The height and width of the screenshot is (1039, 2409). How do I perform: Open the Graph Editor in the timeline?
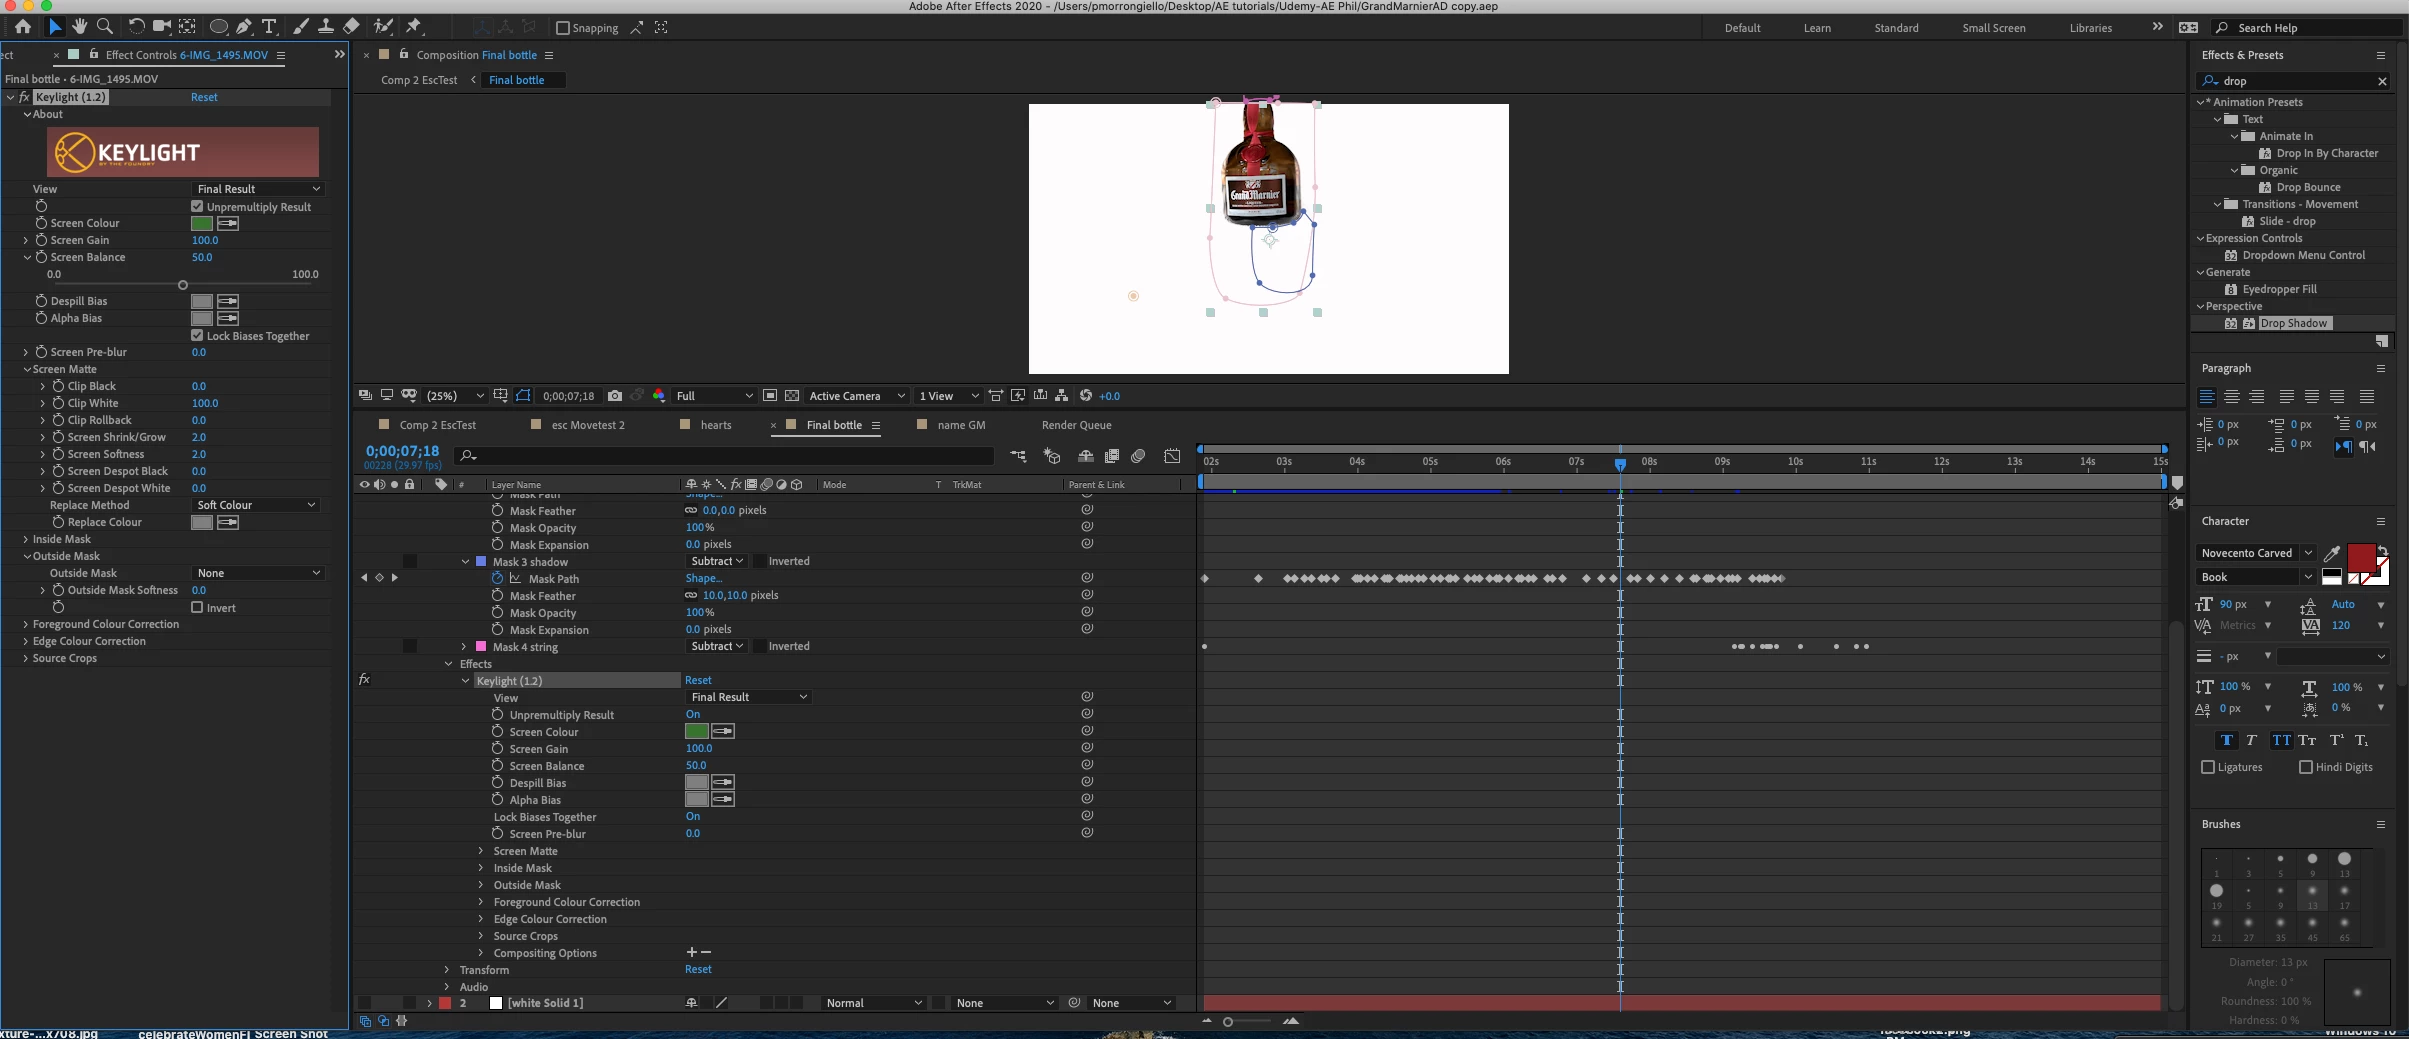(x=1172, y=456)
